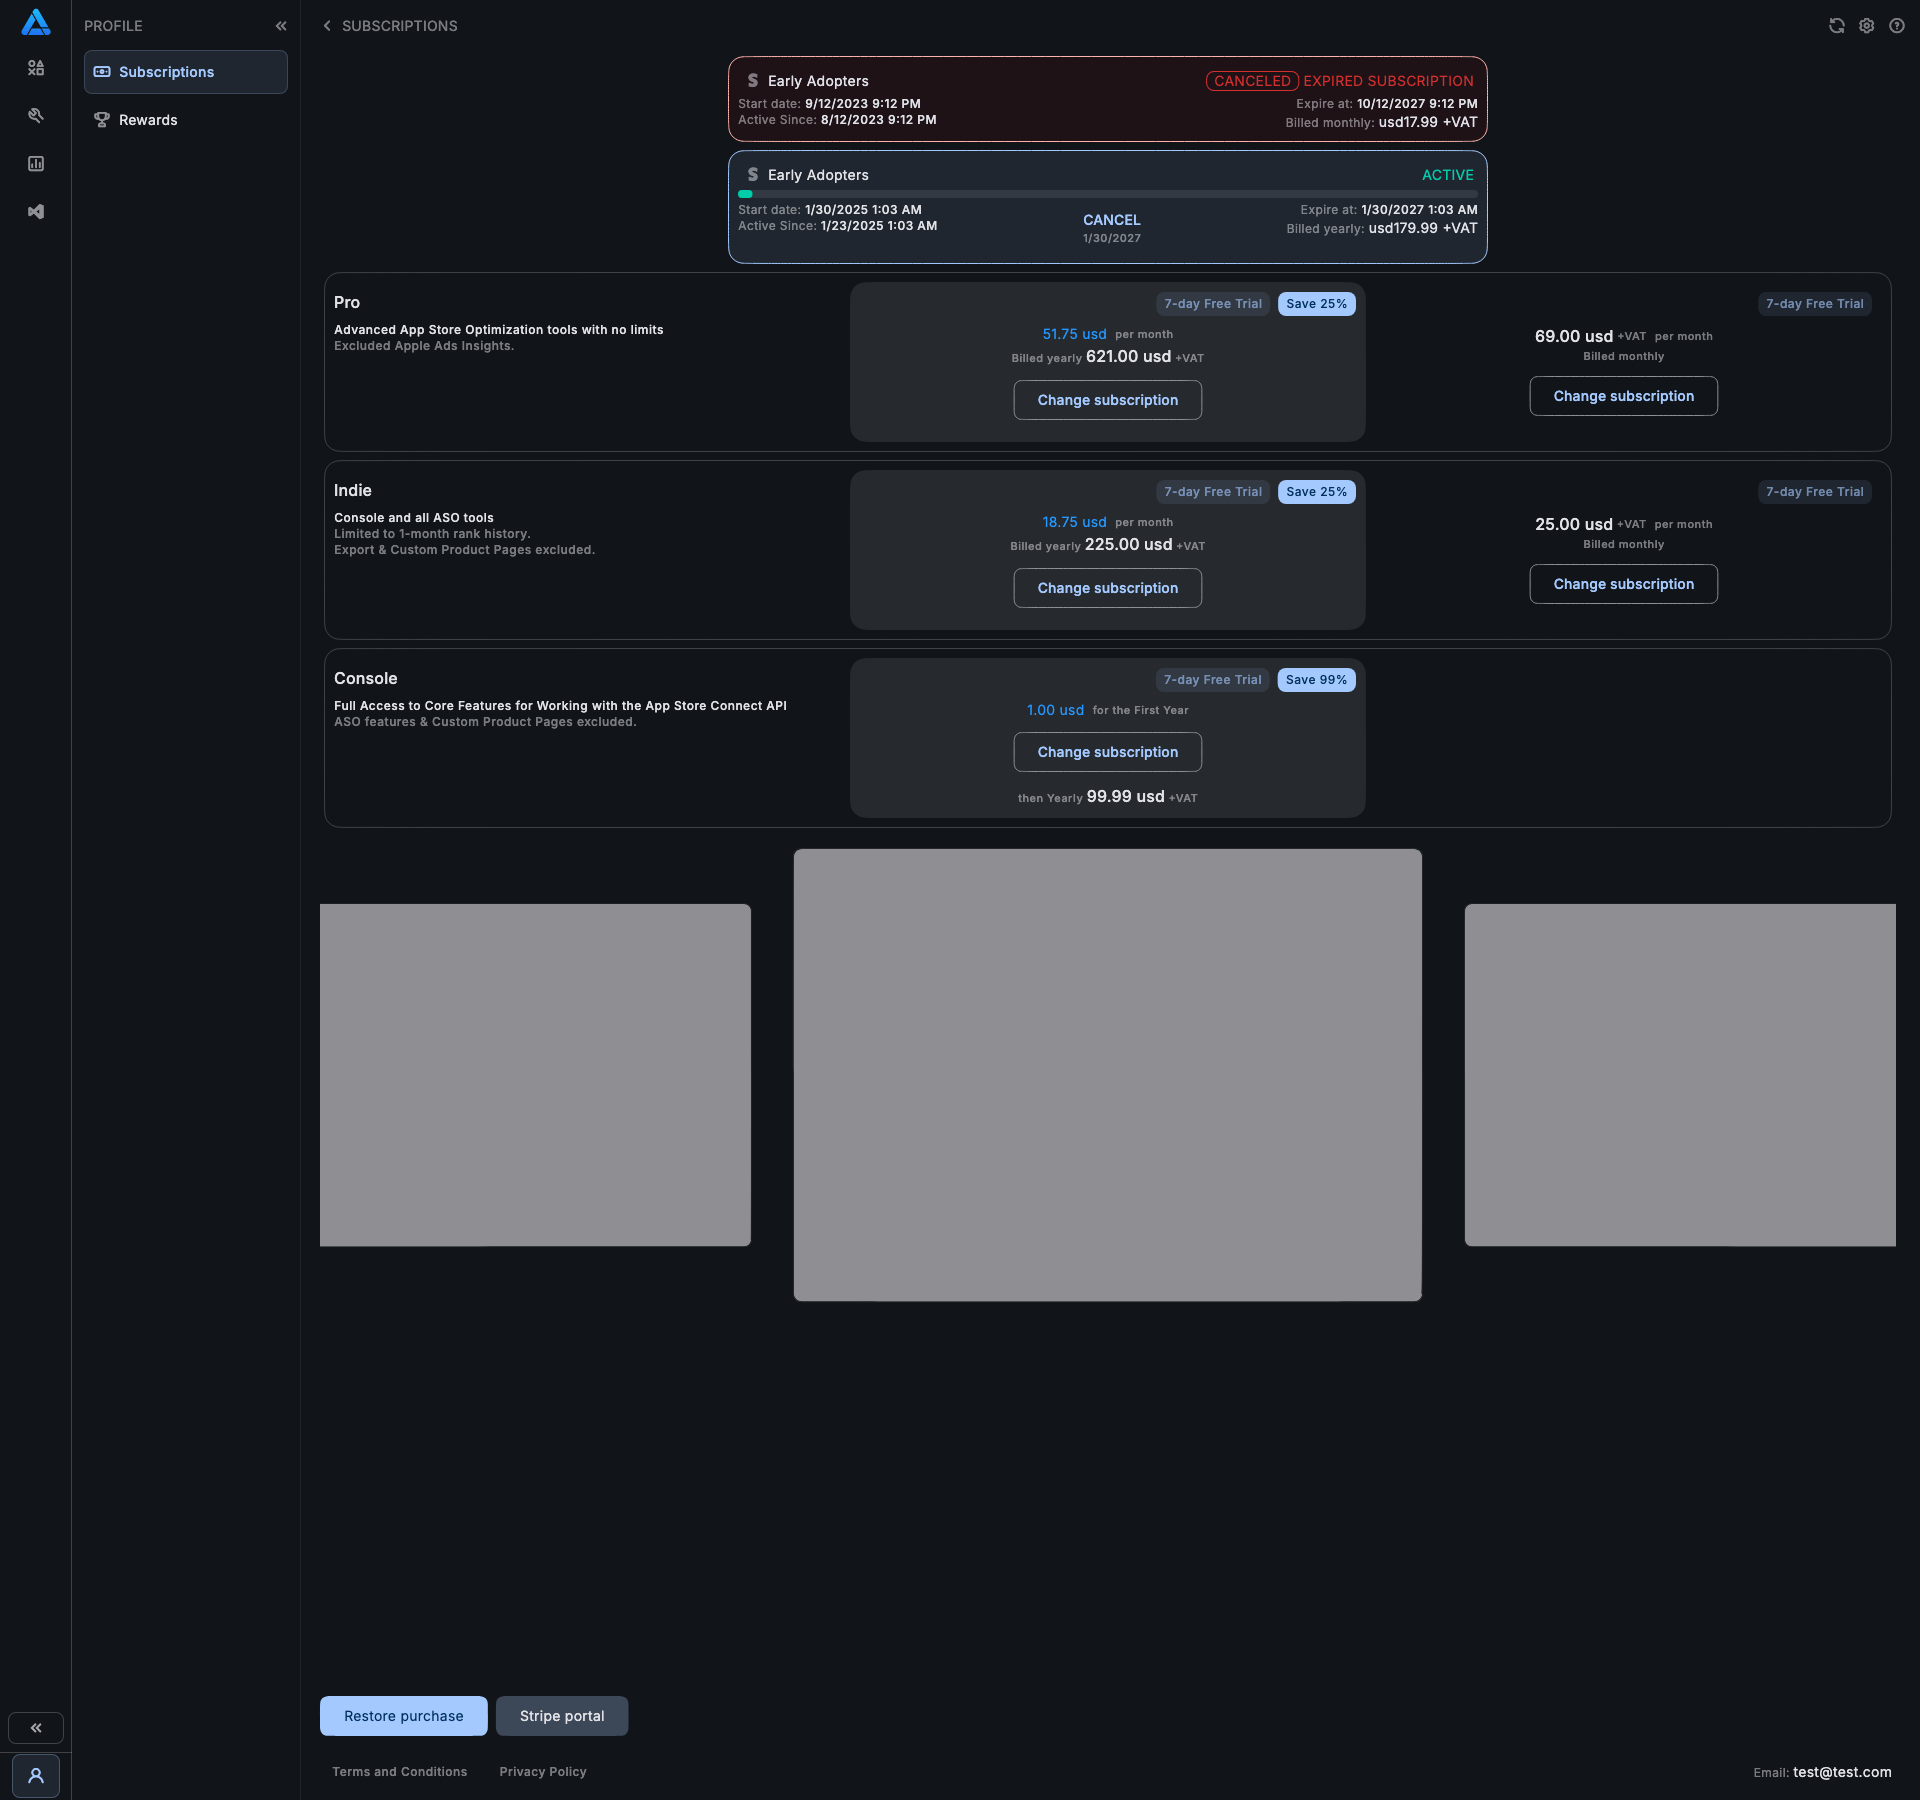
Task: Open the wrench tools sidebar icon
Action: [36, 116]
